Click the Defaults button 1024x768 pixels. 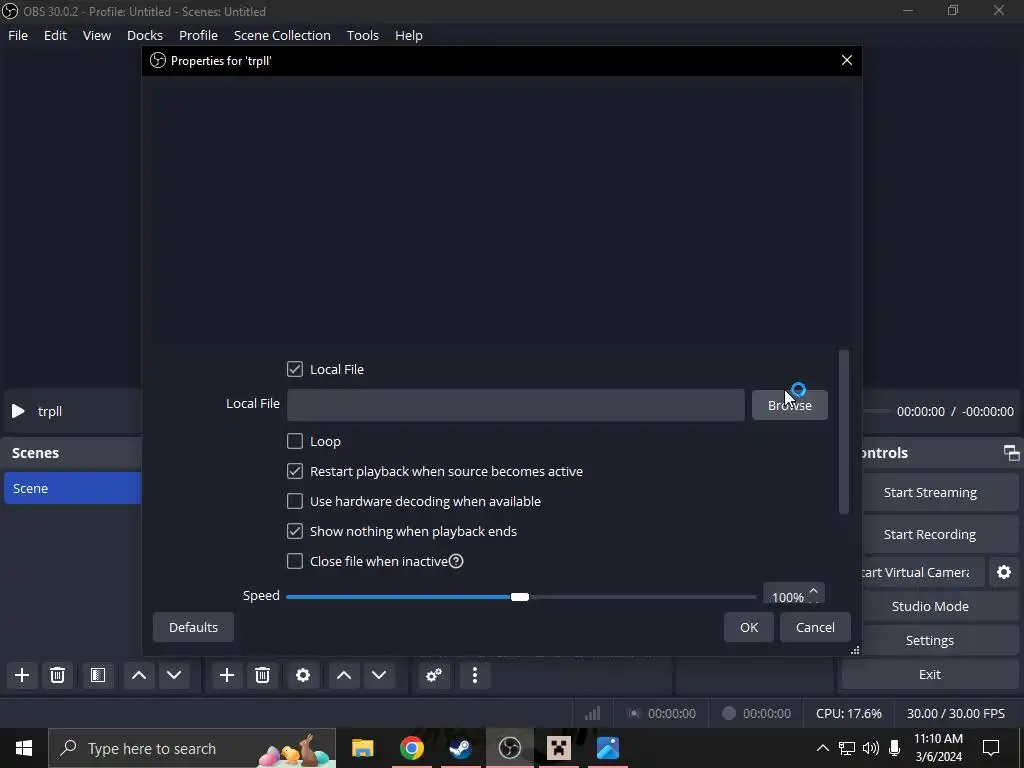pos(193,627)
